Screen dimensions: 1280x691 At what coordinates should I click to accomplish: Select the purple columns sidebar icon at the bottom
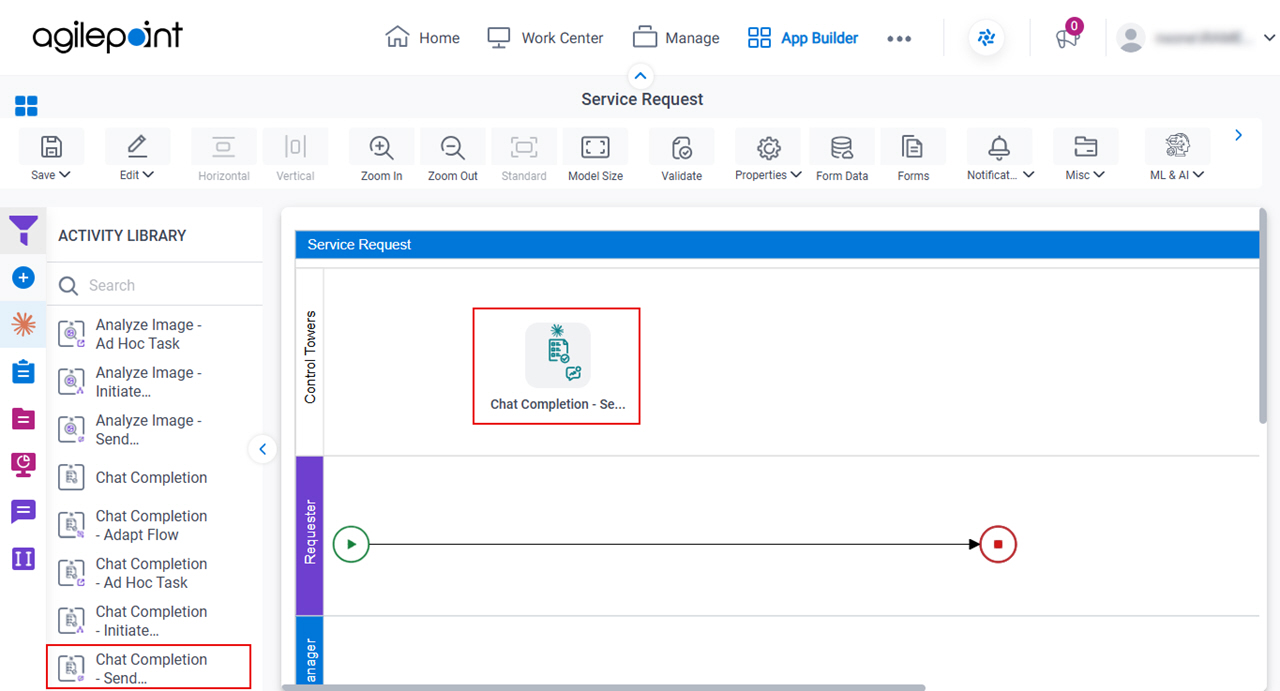click(23, 558)
